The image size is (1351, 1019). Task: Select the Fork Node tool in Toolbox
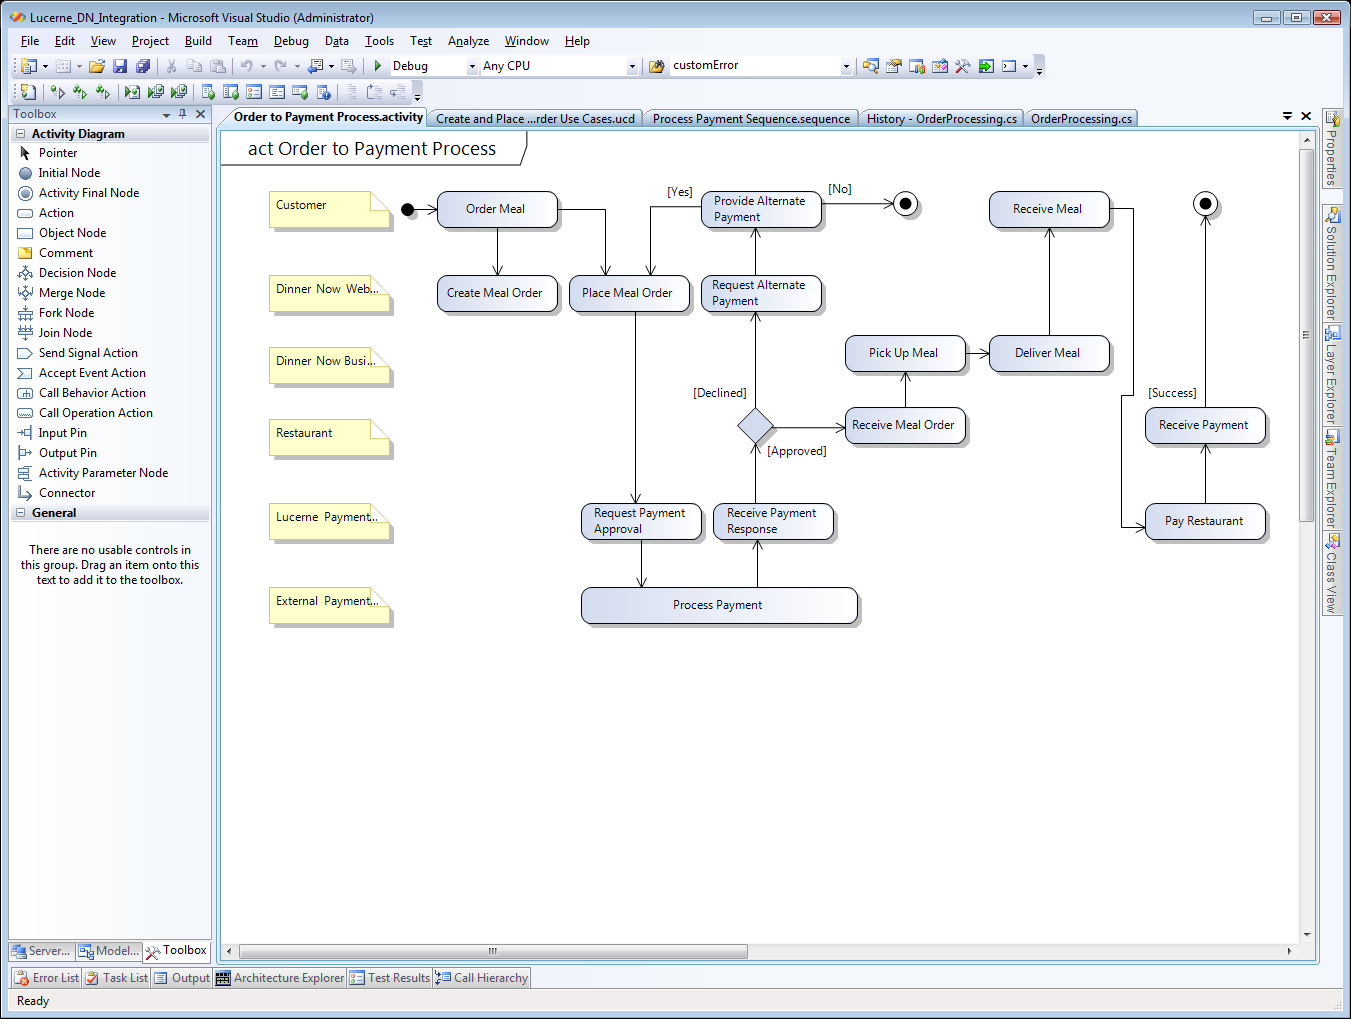point(66,313)
